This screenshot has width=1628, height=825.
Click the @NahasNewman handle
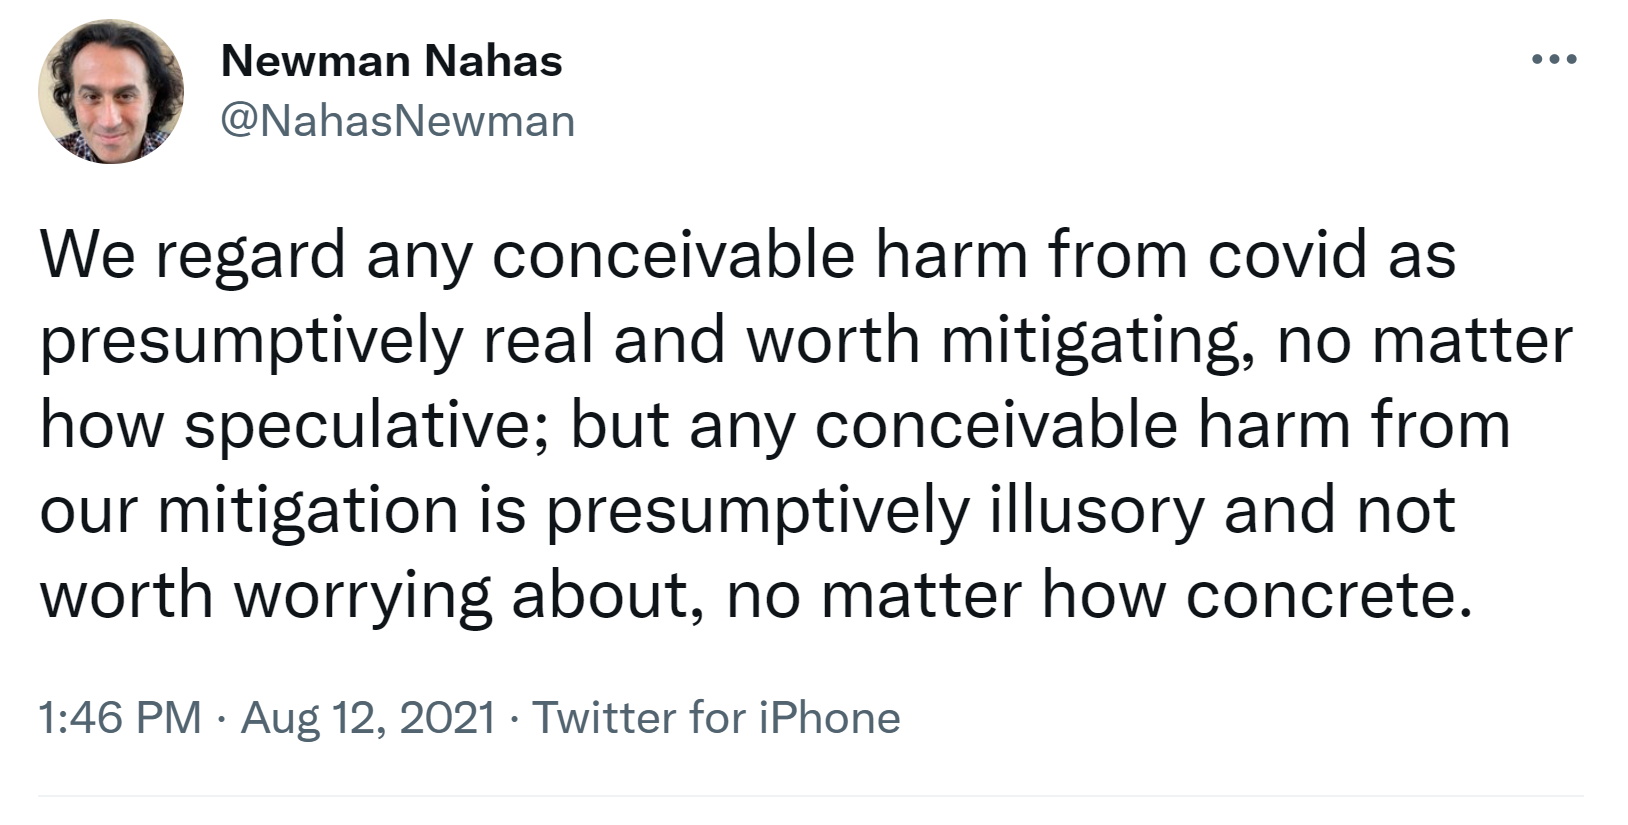pyautogui.click(x=397, y=121)
